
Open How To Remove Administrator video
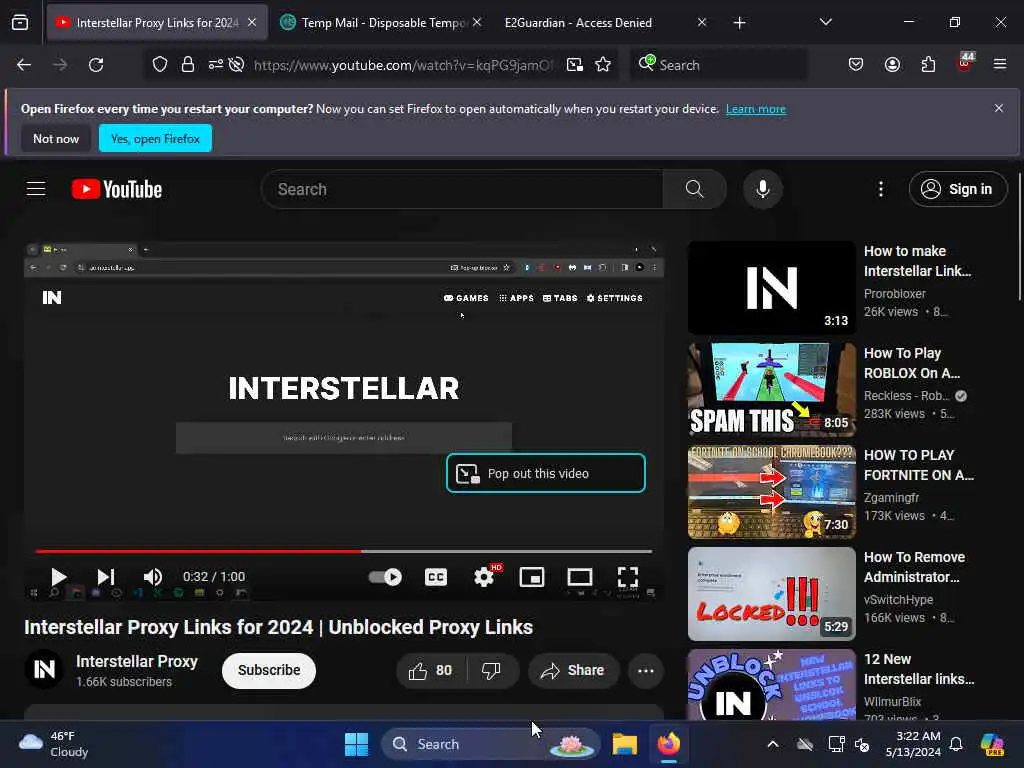[x=771, y=594]
